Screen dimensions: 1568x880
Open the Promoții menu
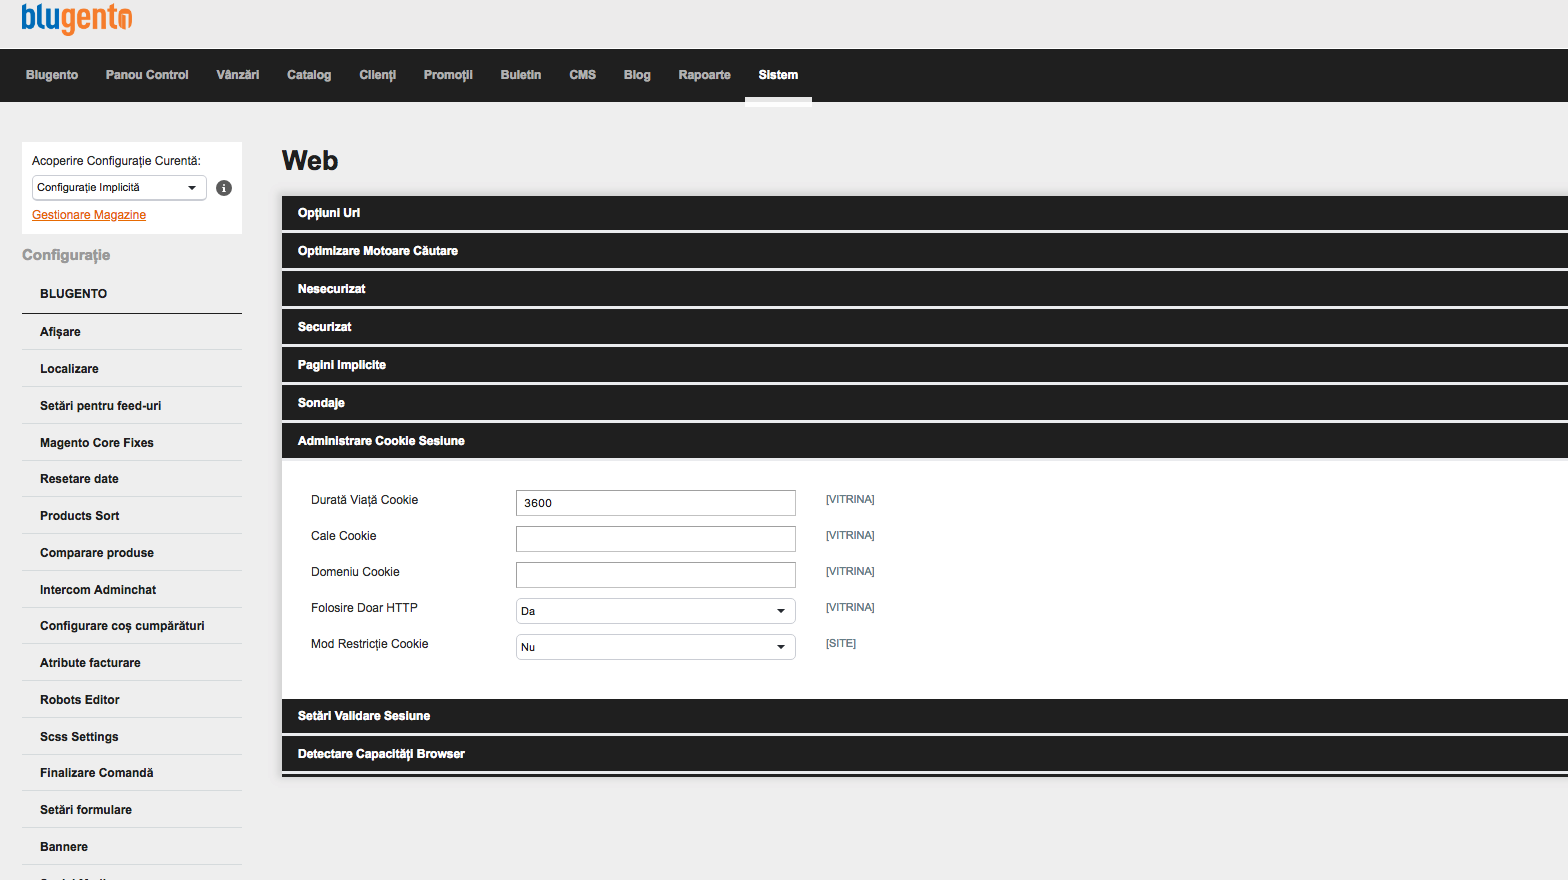pyautogui.click(x=448, y=75)
